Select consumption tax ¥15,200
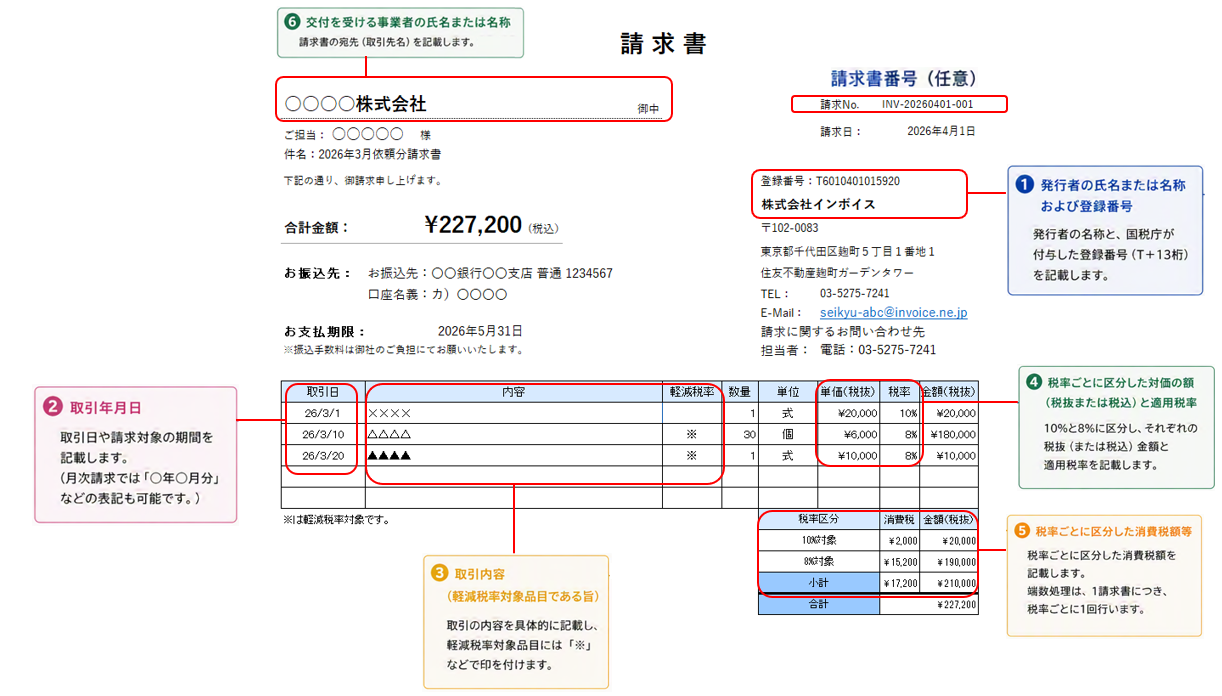Screen dimensions: 1222x696 [900, 561]
